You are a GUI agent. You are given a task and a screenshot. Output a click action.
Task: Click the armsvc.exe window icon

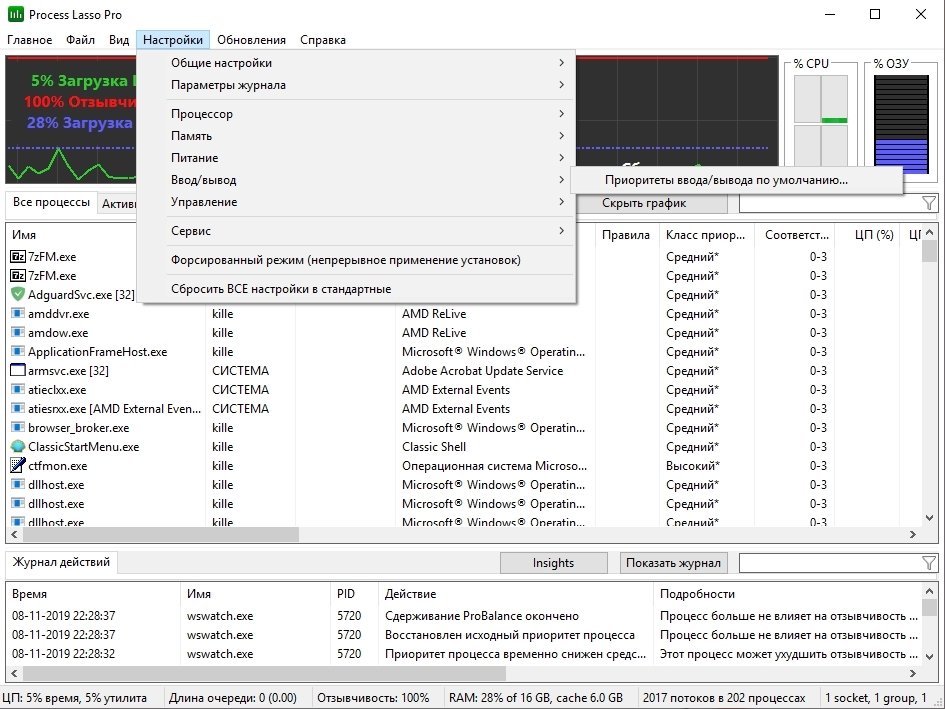point(18,371)
